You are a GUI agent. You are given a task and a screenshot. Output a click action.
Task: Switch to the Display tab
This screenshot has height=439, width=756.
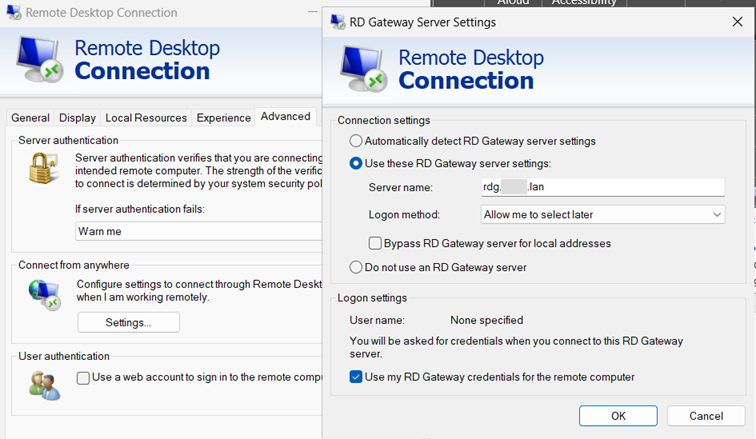click(77, 118)
